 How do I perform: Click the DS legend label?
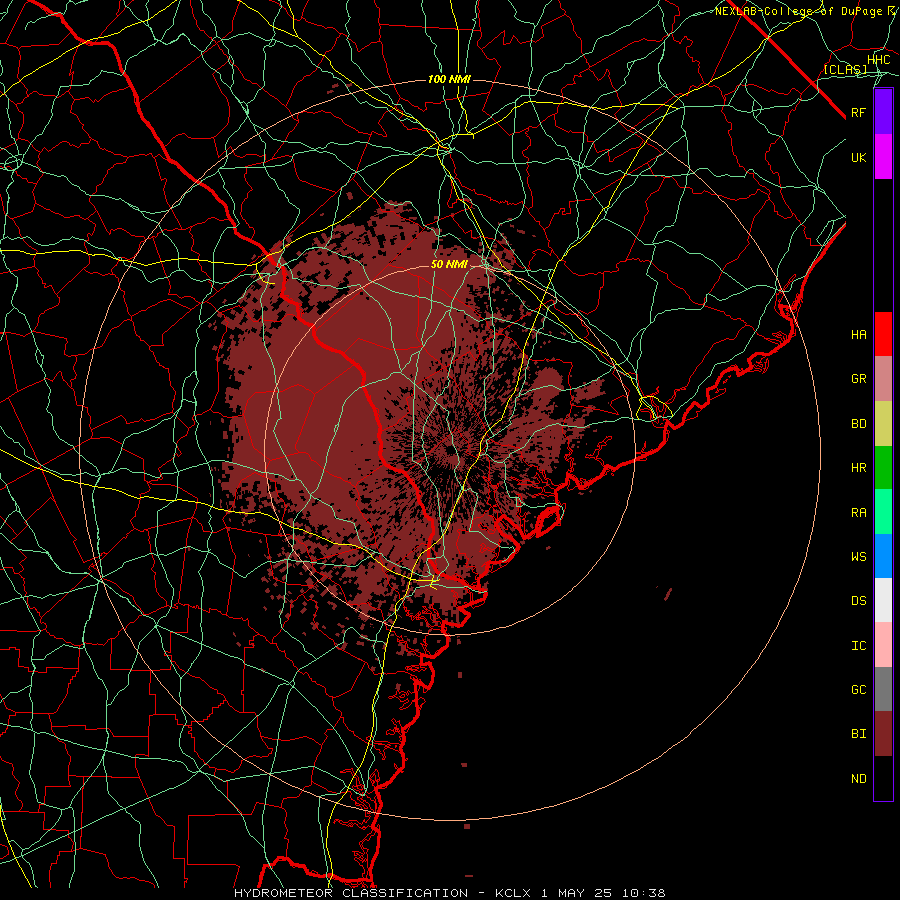click(859, 600)
